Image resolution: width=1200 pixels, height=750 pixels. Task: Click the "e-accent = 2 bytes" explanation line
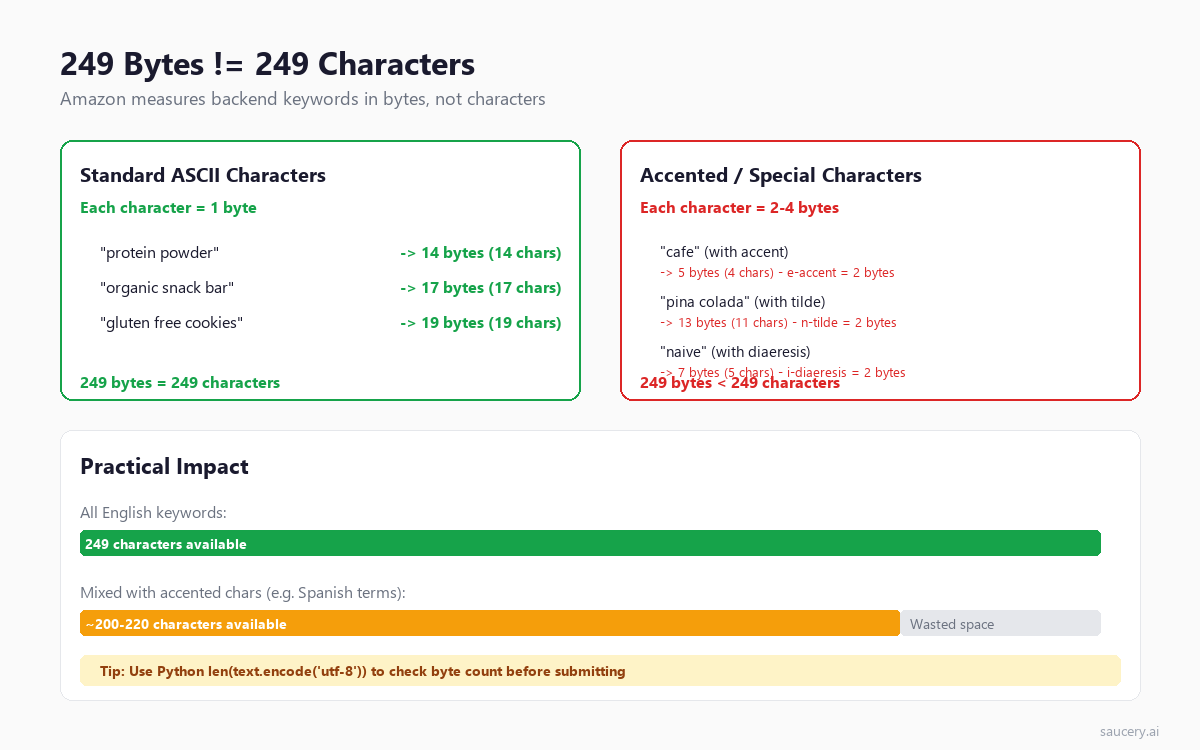click(777, 273)
